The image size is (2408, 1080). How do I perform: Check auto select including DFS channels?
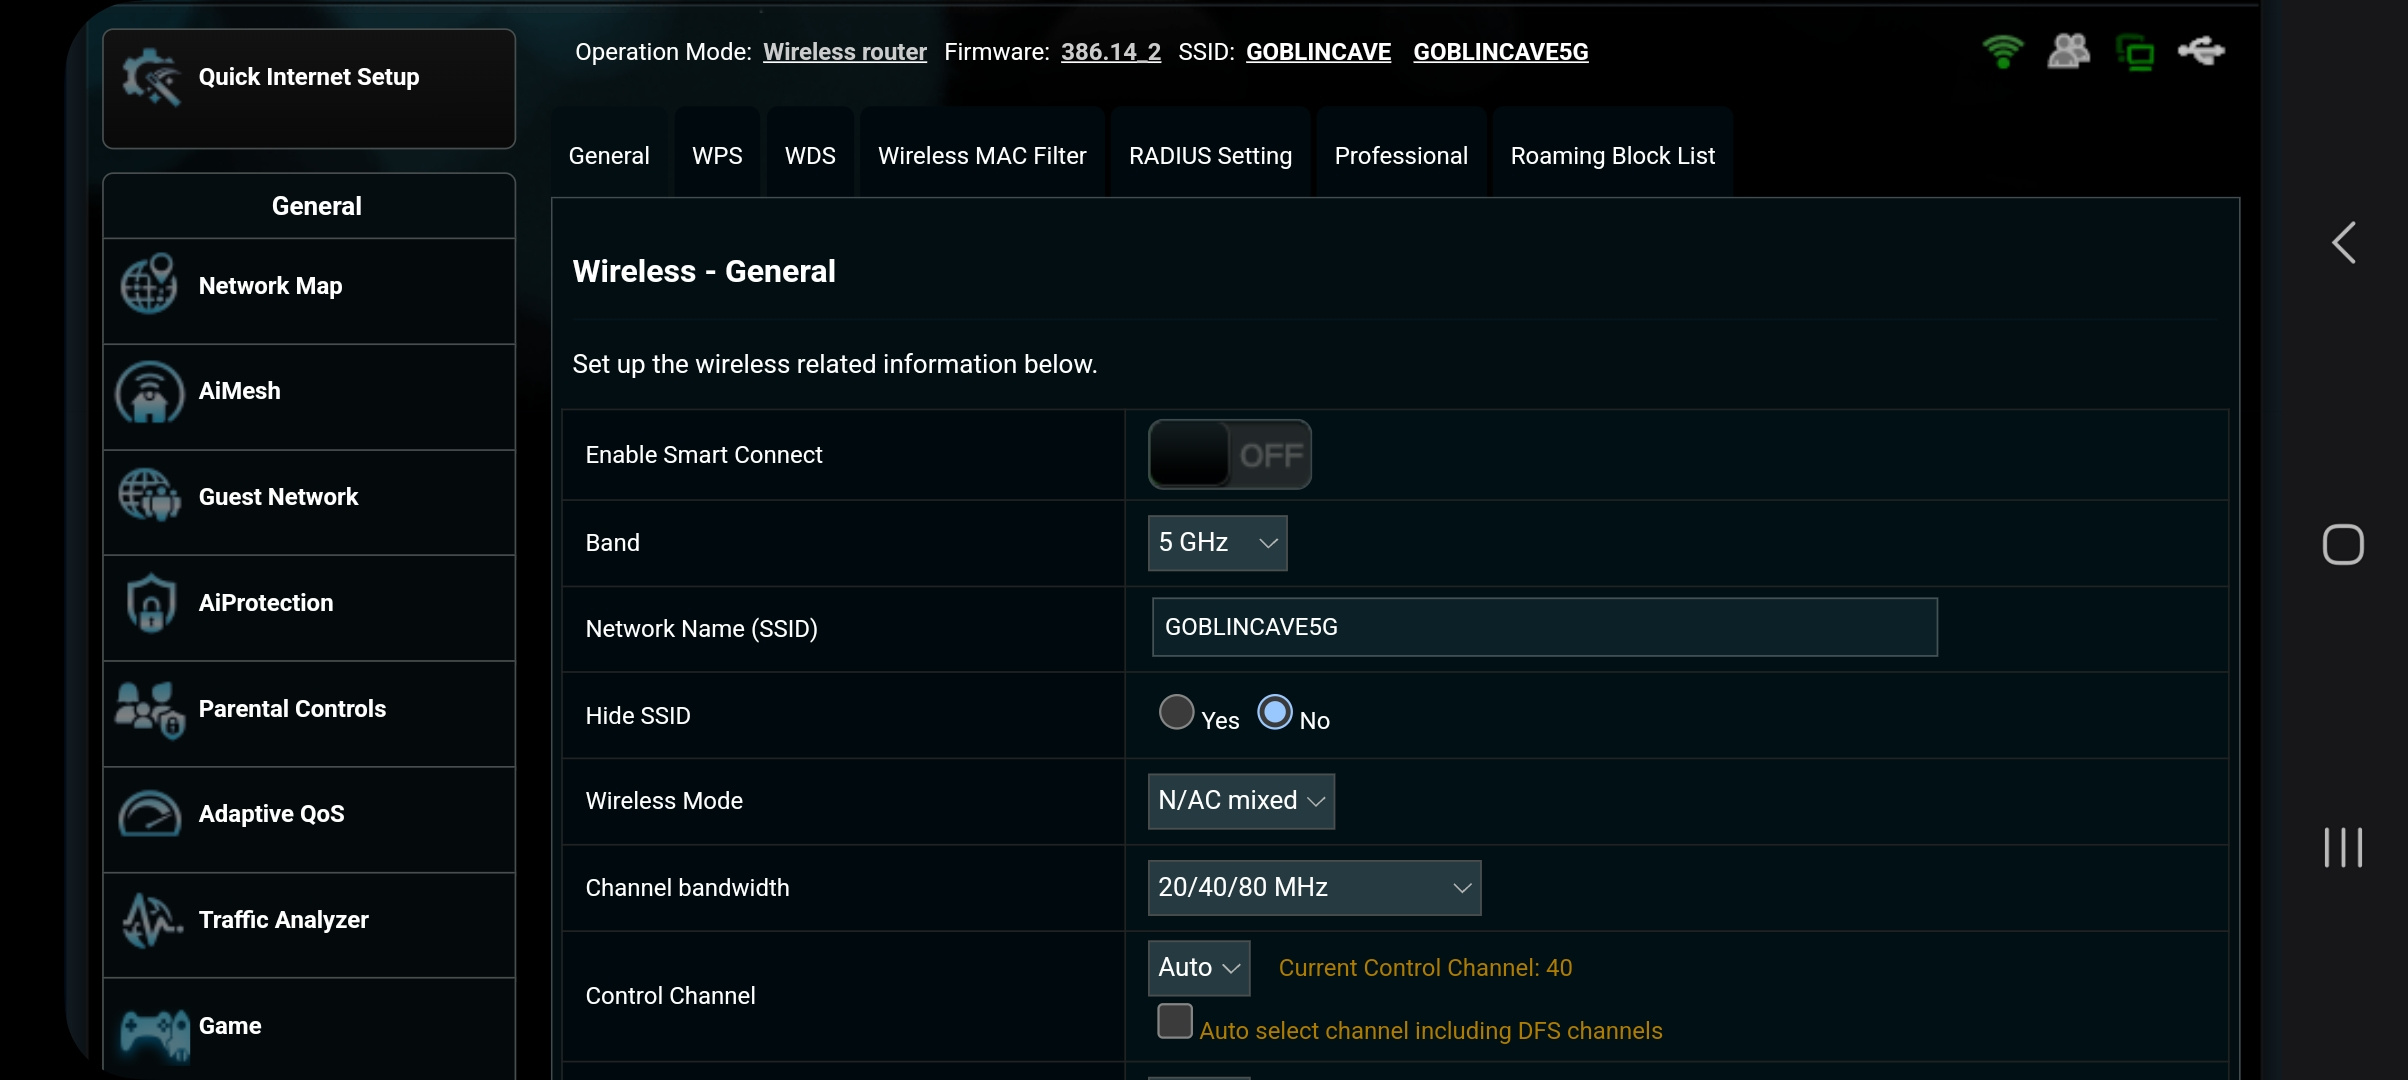1175,1022
